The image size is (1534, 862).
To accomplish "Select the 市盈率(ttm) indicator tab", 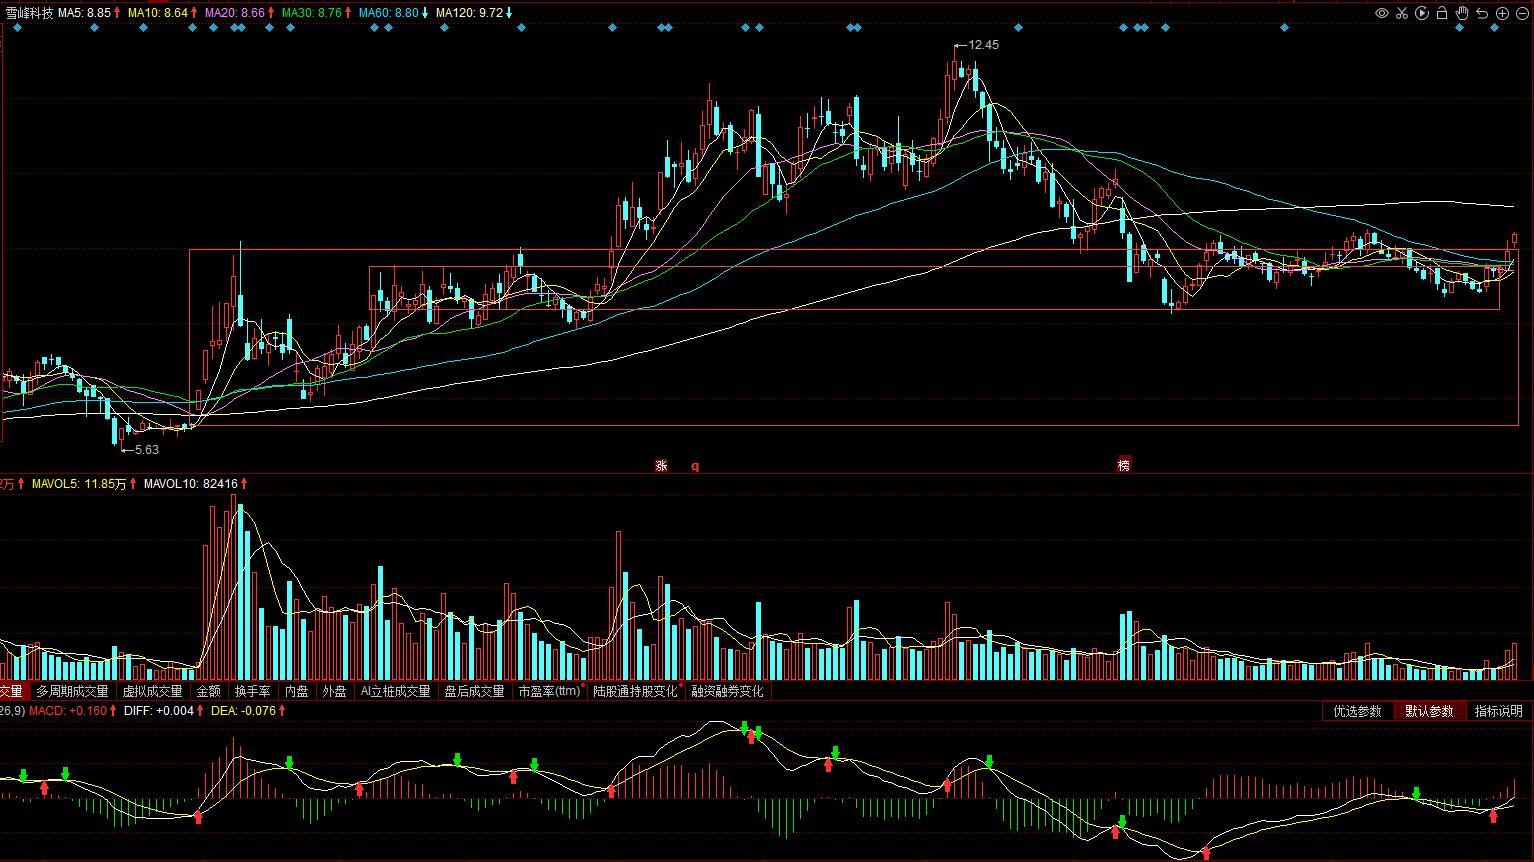I will [549, 691].
